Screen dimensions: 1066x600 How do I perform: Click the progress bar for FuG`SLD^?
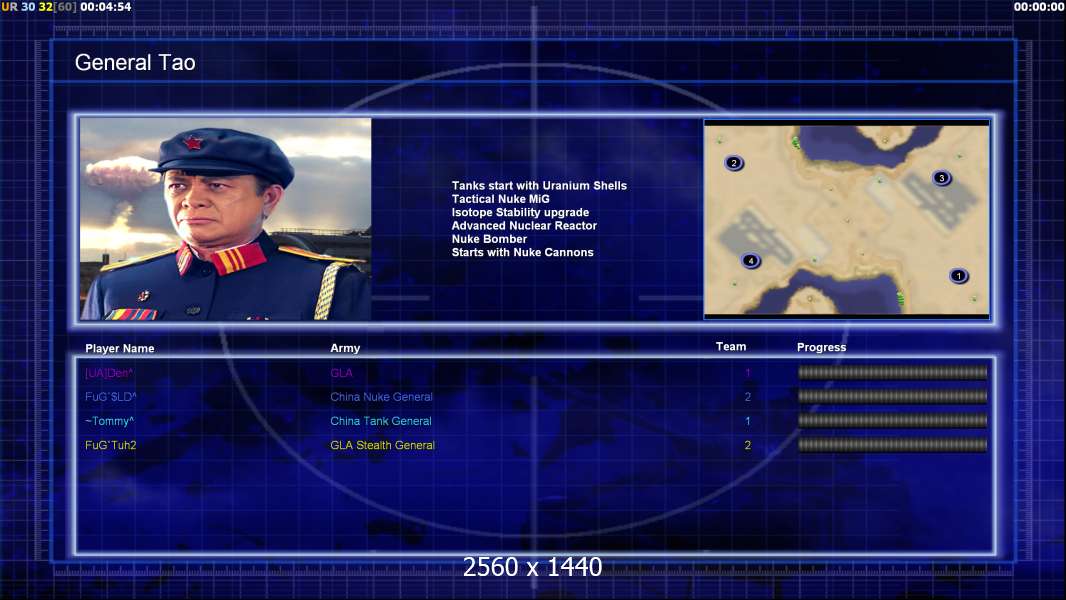(892, 396)
